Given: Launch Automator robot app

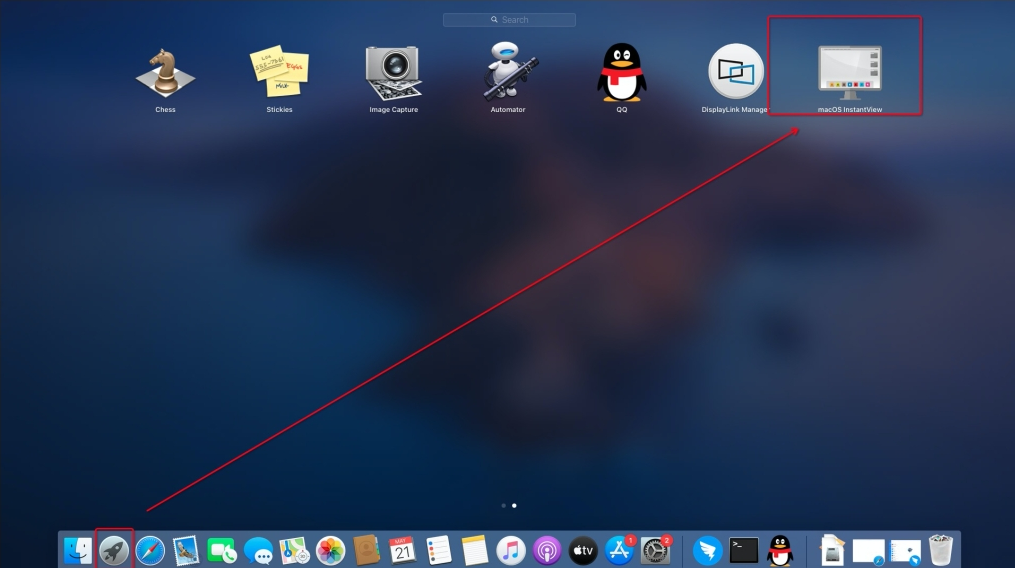Looking at the screenshot, I should [508, 71].
